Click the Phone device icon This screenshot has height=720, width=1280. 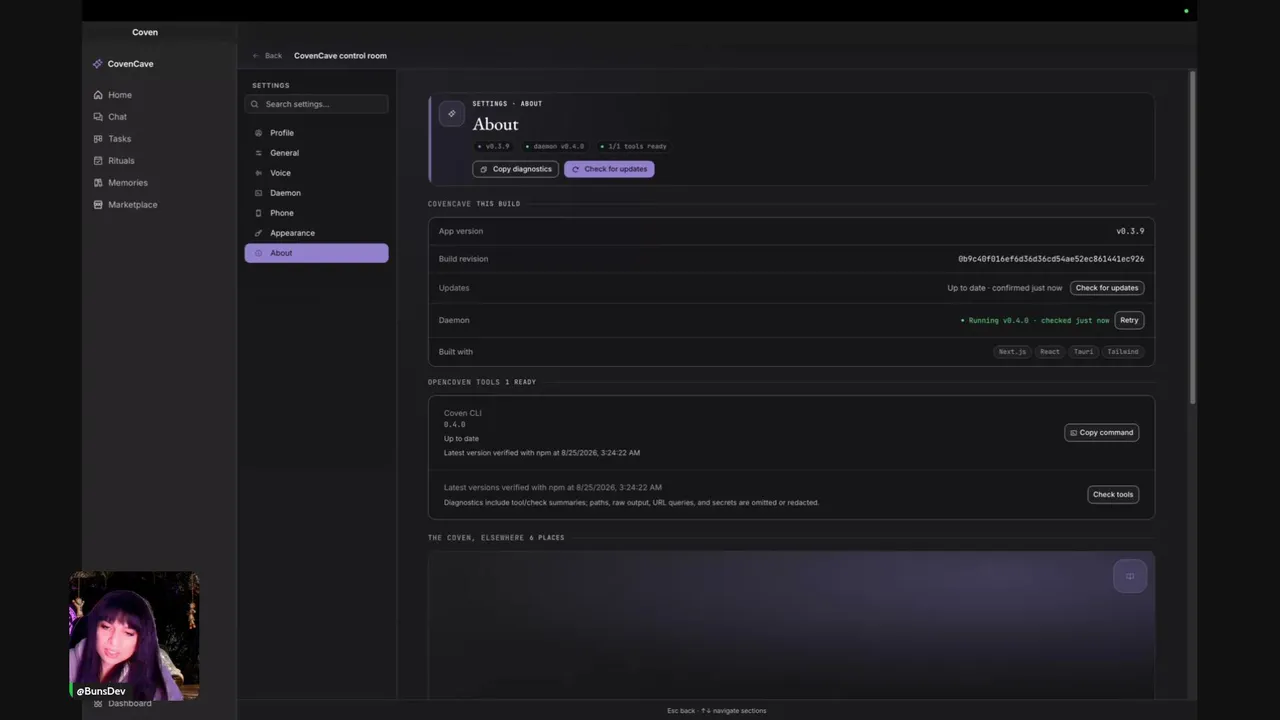[259, 213]
